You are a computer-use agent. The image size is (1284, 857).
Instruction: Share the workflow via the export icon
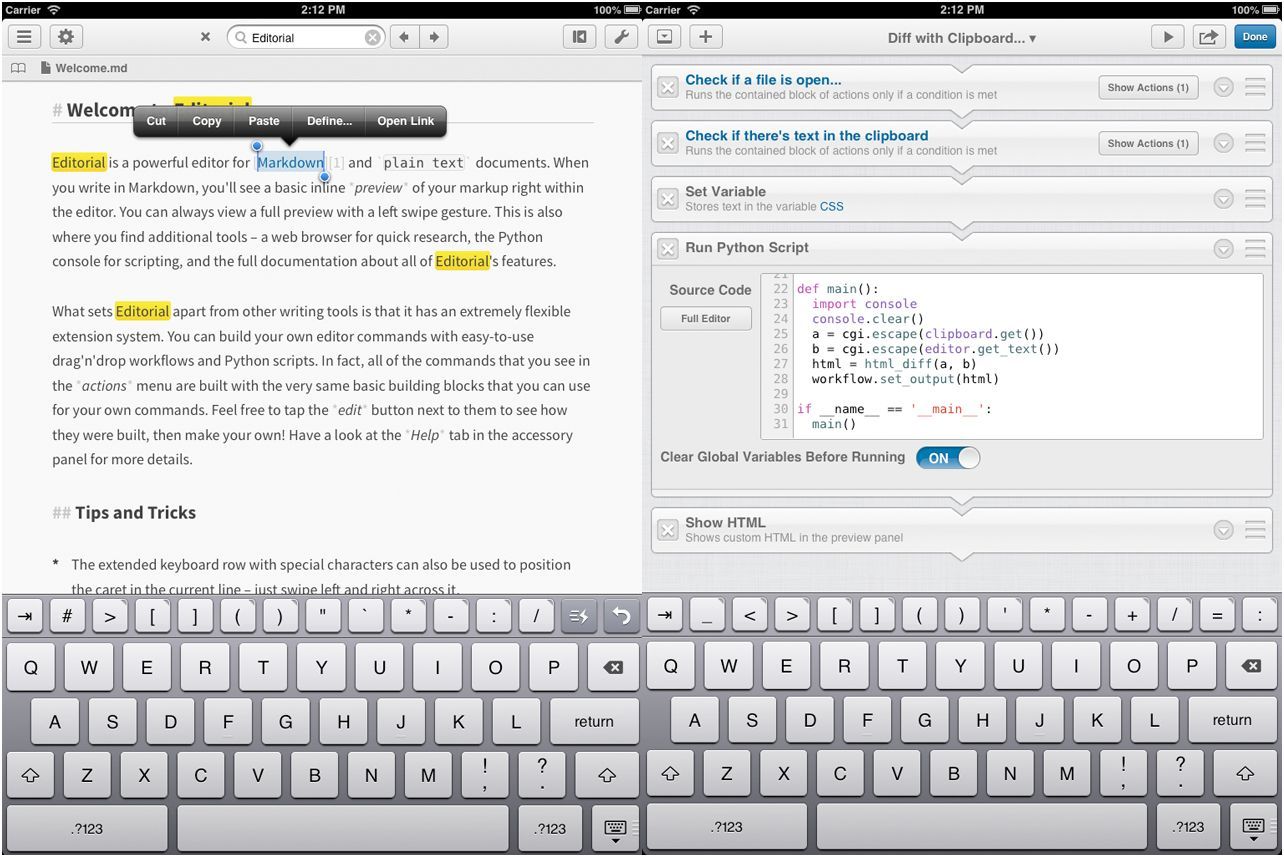[1208, 36]
